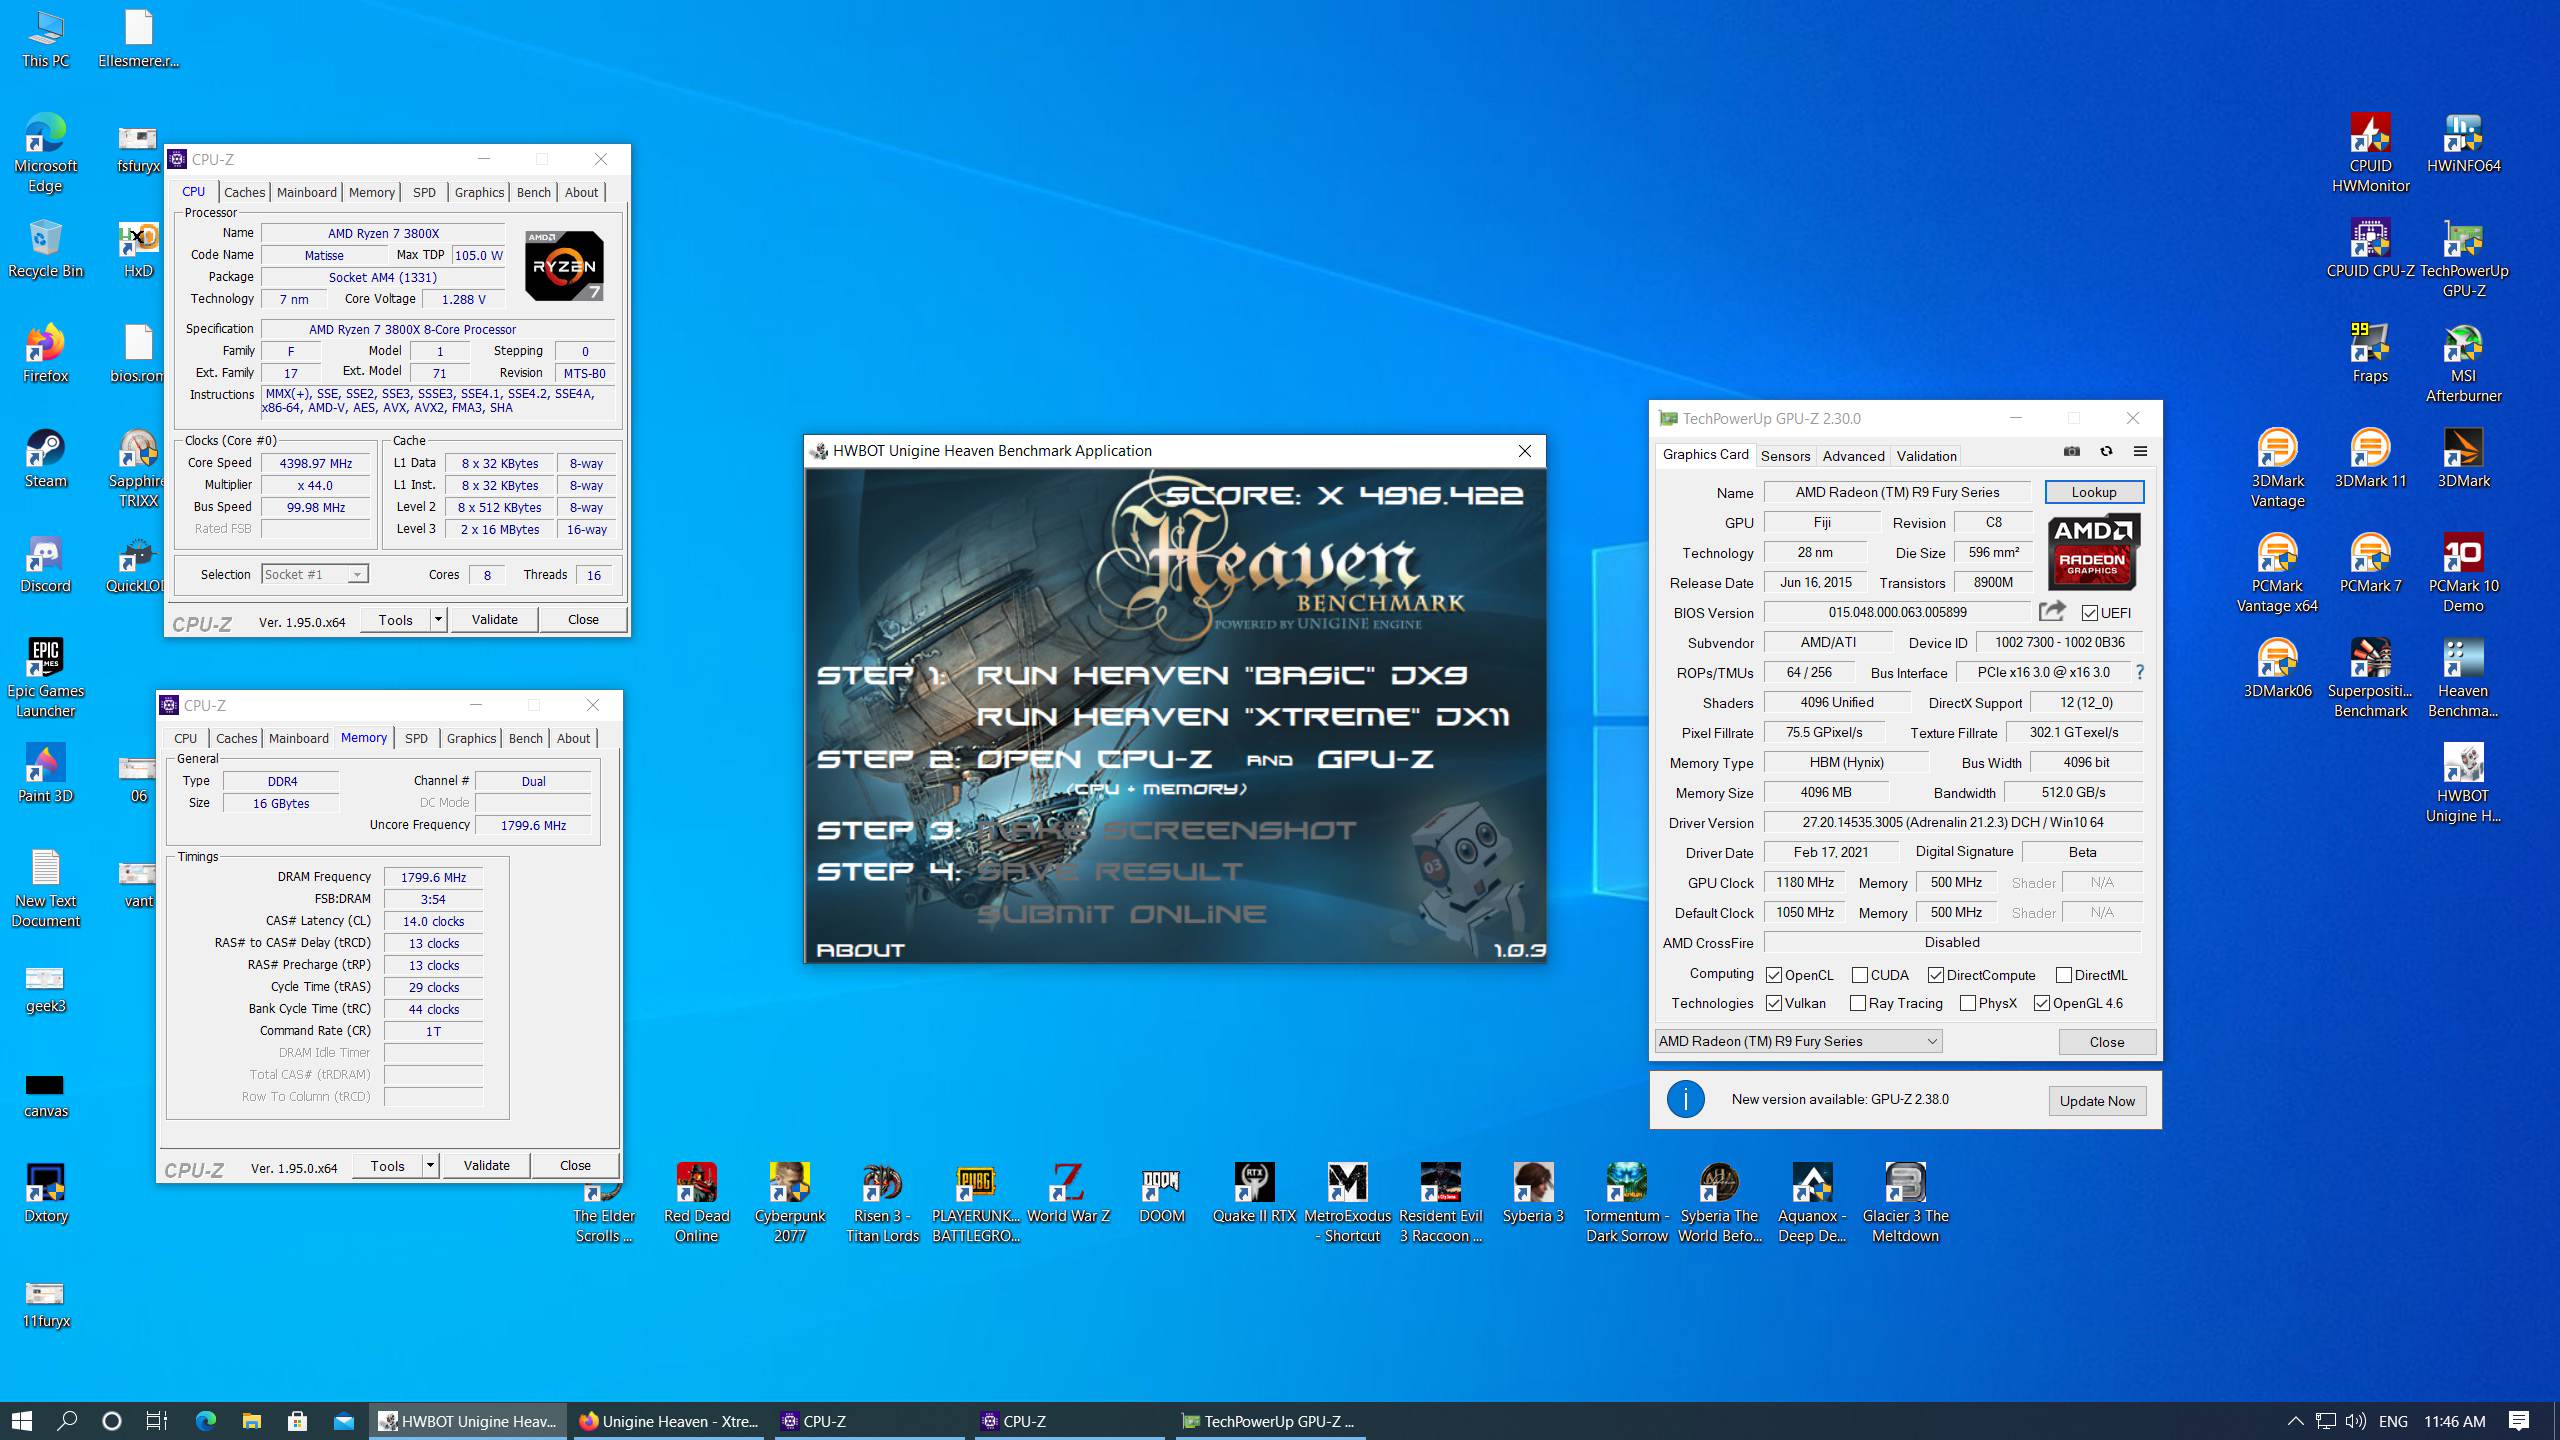This screenshot has width=2560, height=1440.
Task: Click the Bus Interface question mark icon
Action: click(x=2139, y=672)
